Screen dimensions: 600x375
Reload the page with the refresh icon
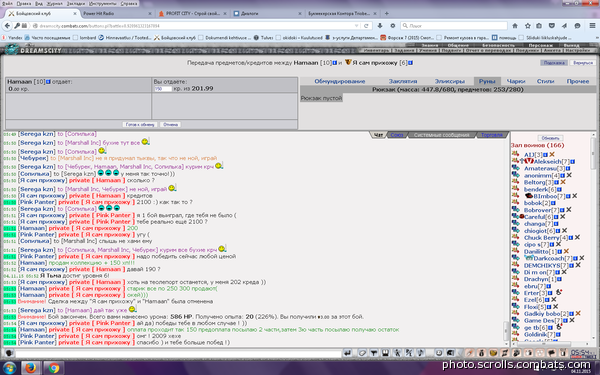tap(366, 26)
